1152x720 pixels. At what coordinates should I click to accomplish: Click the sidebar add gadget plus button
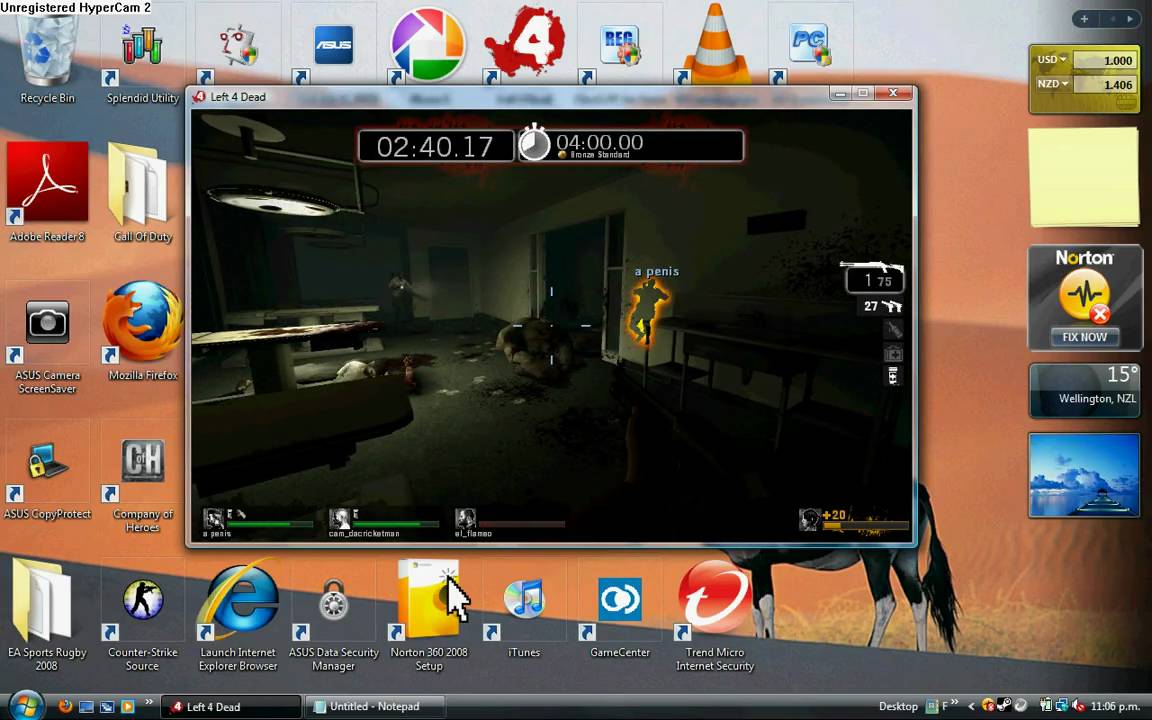[x=1084, y=19]
